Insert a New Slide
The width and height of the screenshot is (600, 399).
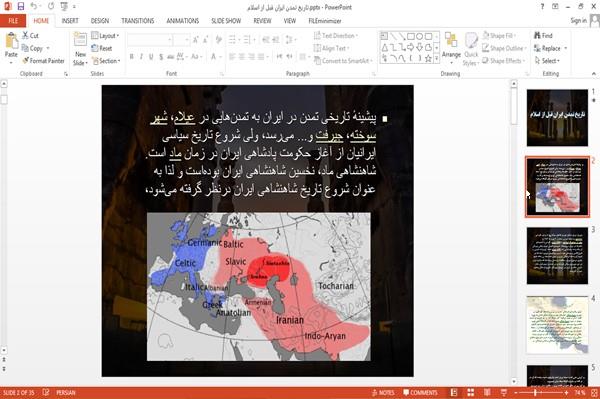point(80,49)
